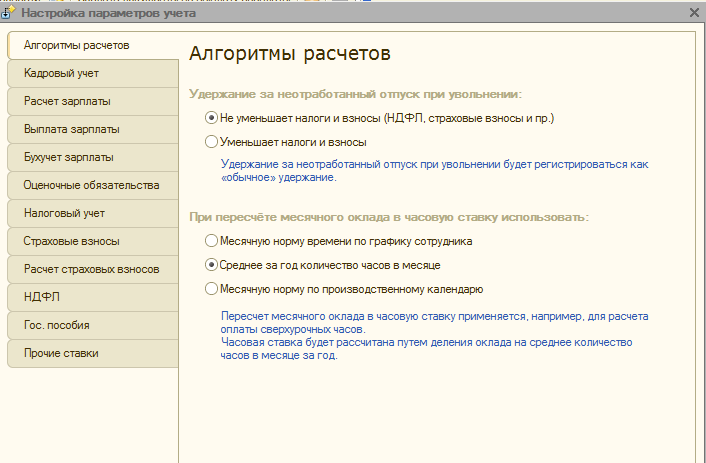Choose 'Месячную норму времени по графику сотрудника'

[x=210, y=241]
